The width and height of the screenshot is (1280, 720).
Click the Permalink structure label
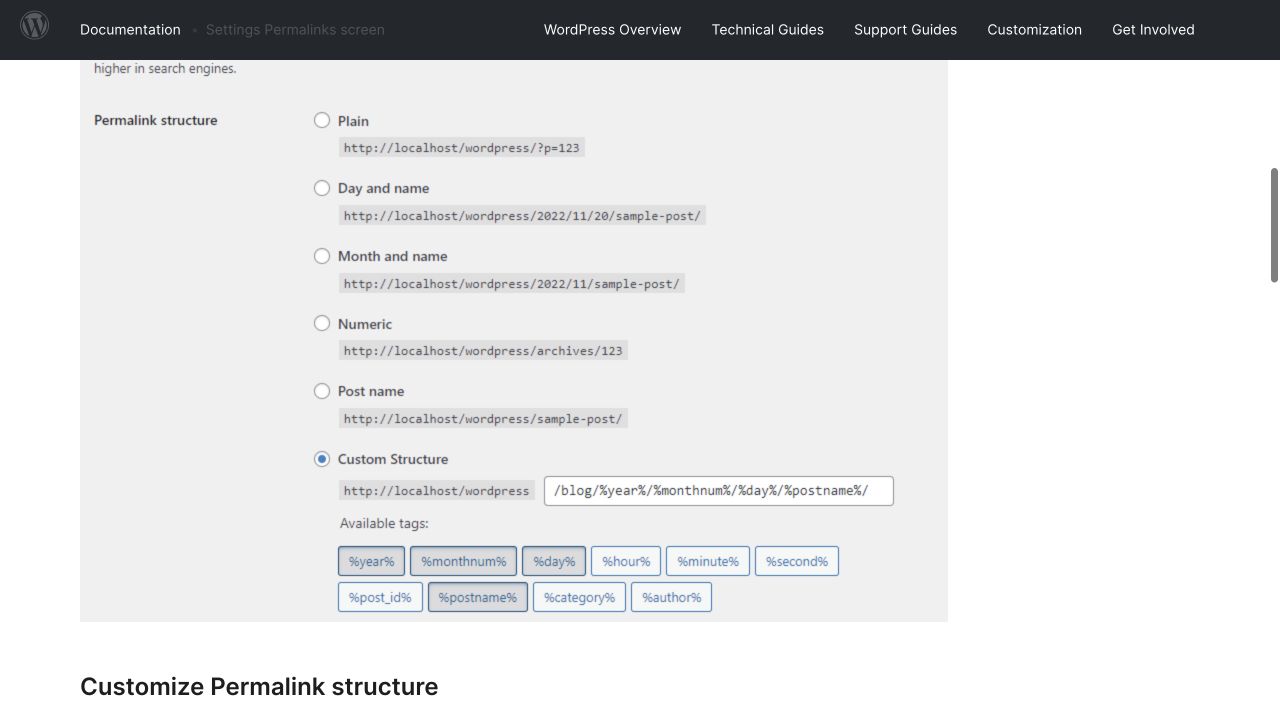pyautogui.click(x=155, y=120)
